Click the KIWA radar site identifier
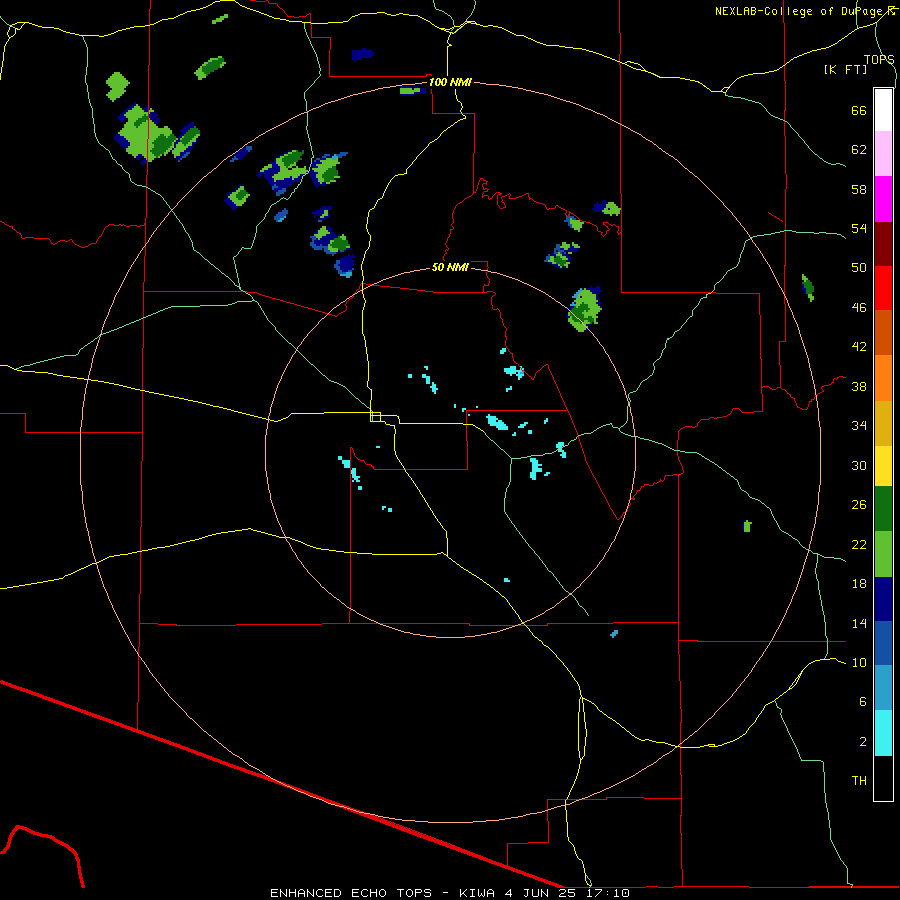900x900 pixels. pyautogui.click(x=476, y=893)
